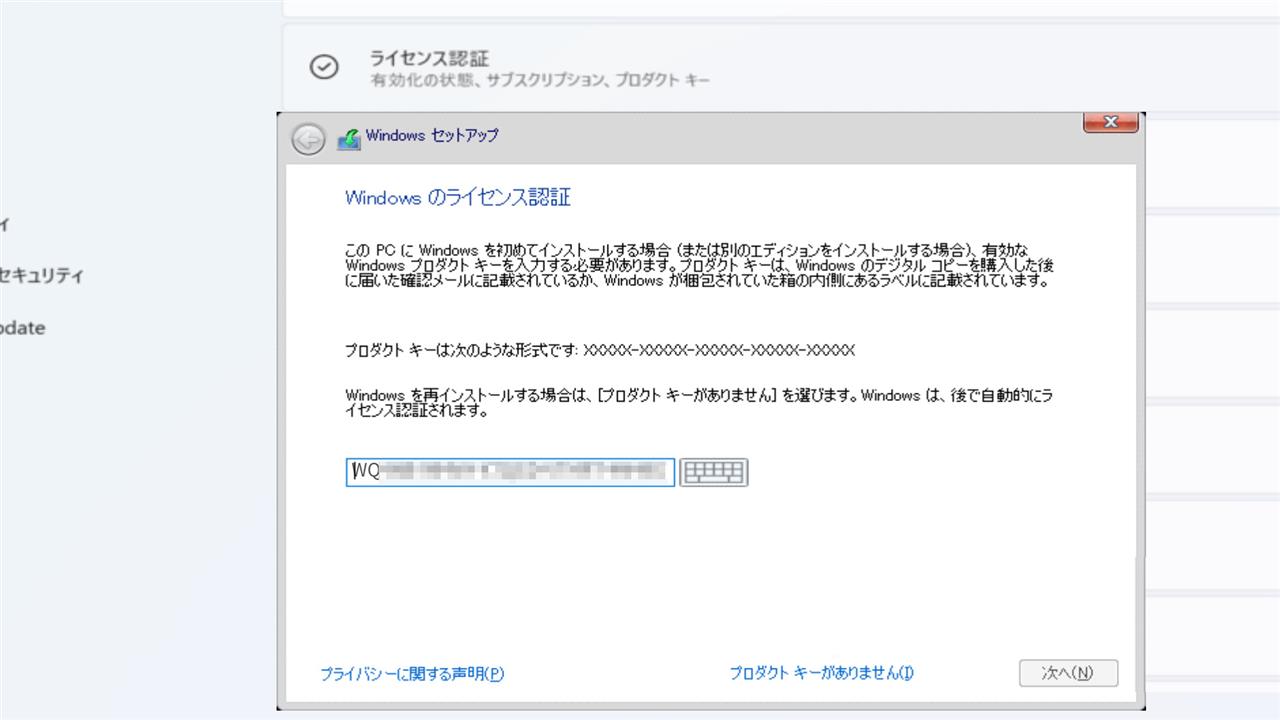Choose プロダクト キーがありません link

point(821,673)
